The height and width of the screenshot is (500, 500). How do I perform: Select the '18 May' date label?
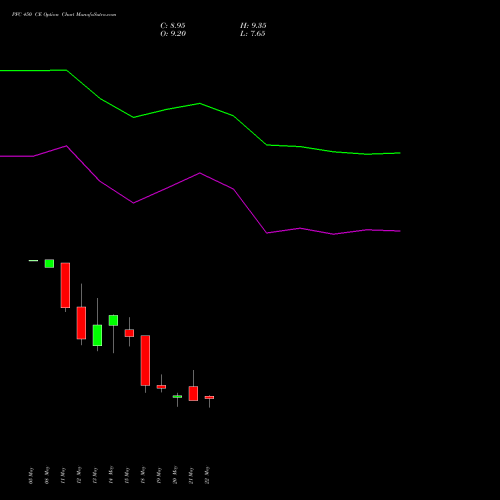point(143,475)
